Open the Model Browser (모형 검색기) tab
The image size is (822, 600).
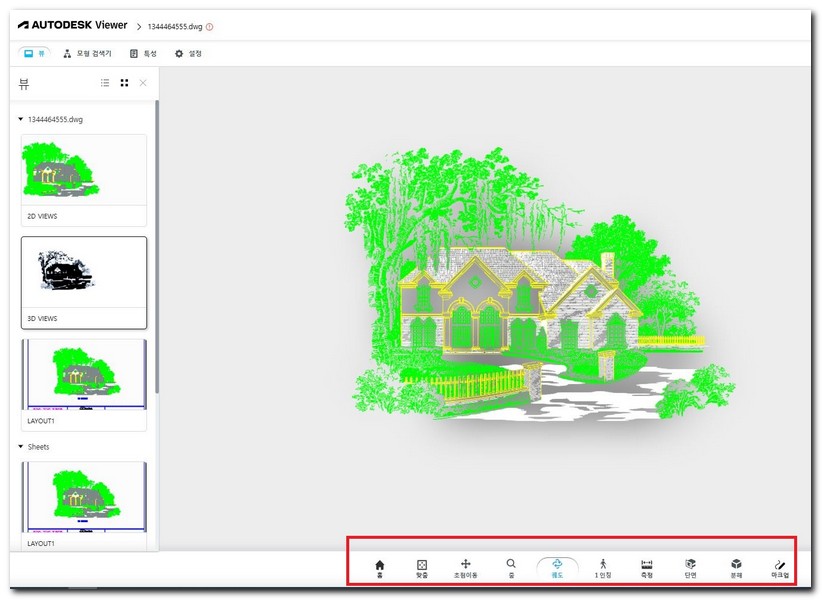[x=87, y=53]
